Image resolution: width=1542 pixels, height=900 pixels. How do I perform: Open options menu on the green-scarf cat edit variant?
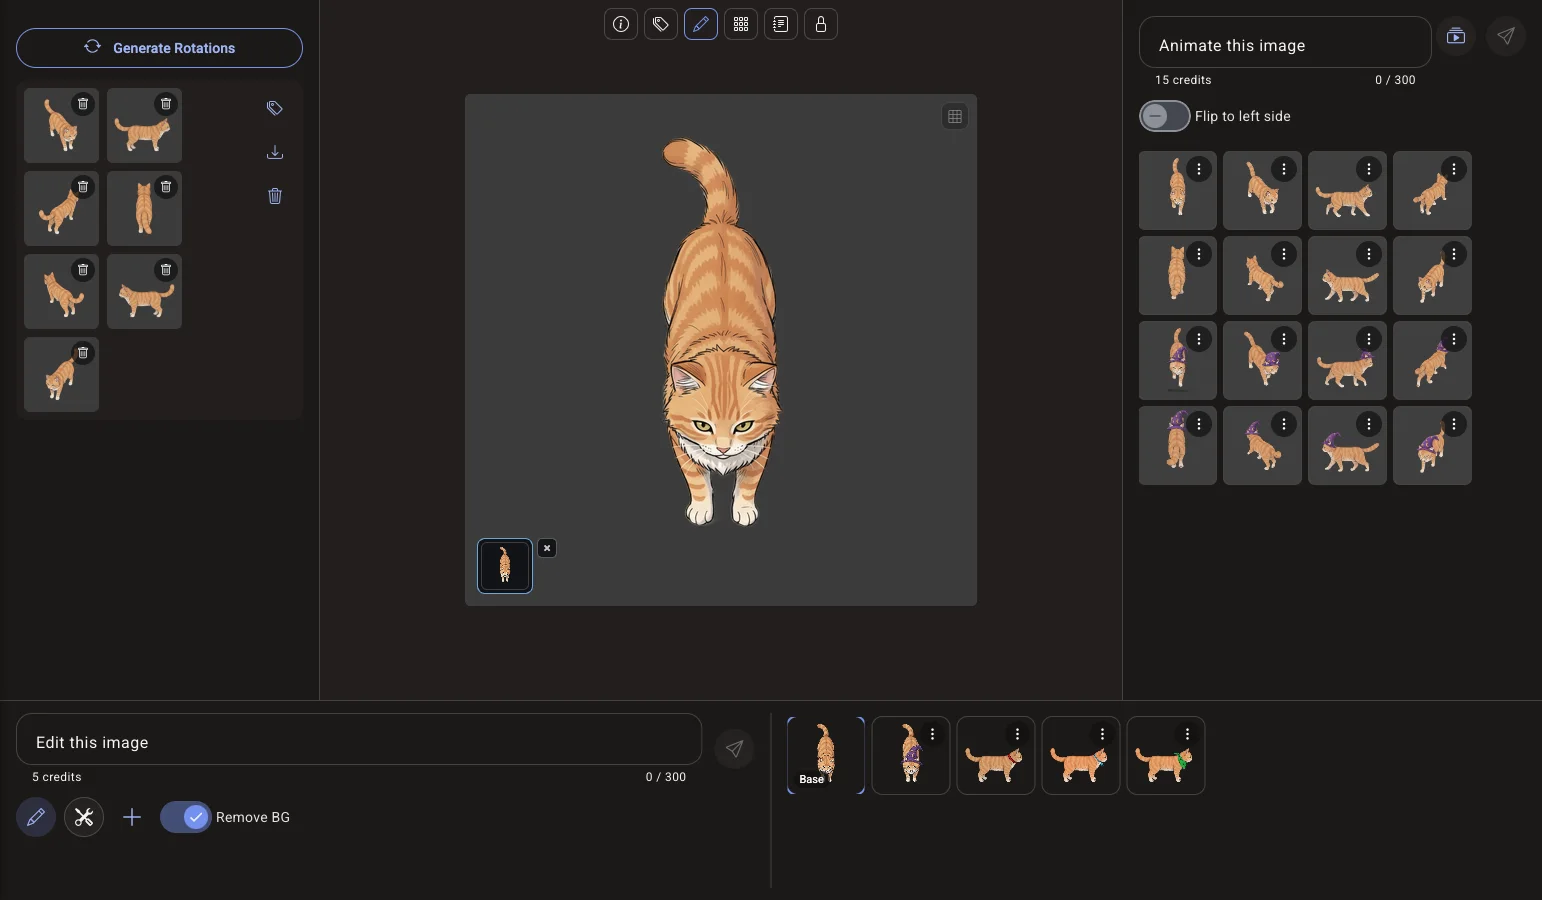[1187, 735]
